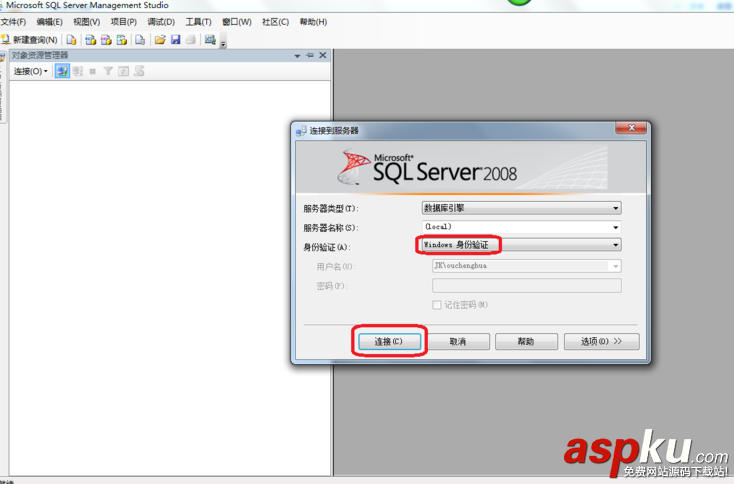Close the 连接到服务器 dialog
This screenshot has width=734, height=484.
tap(631, 128)
